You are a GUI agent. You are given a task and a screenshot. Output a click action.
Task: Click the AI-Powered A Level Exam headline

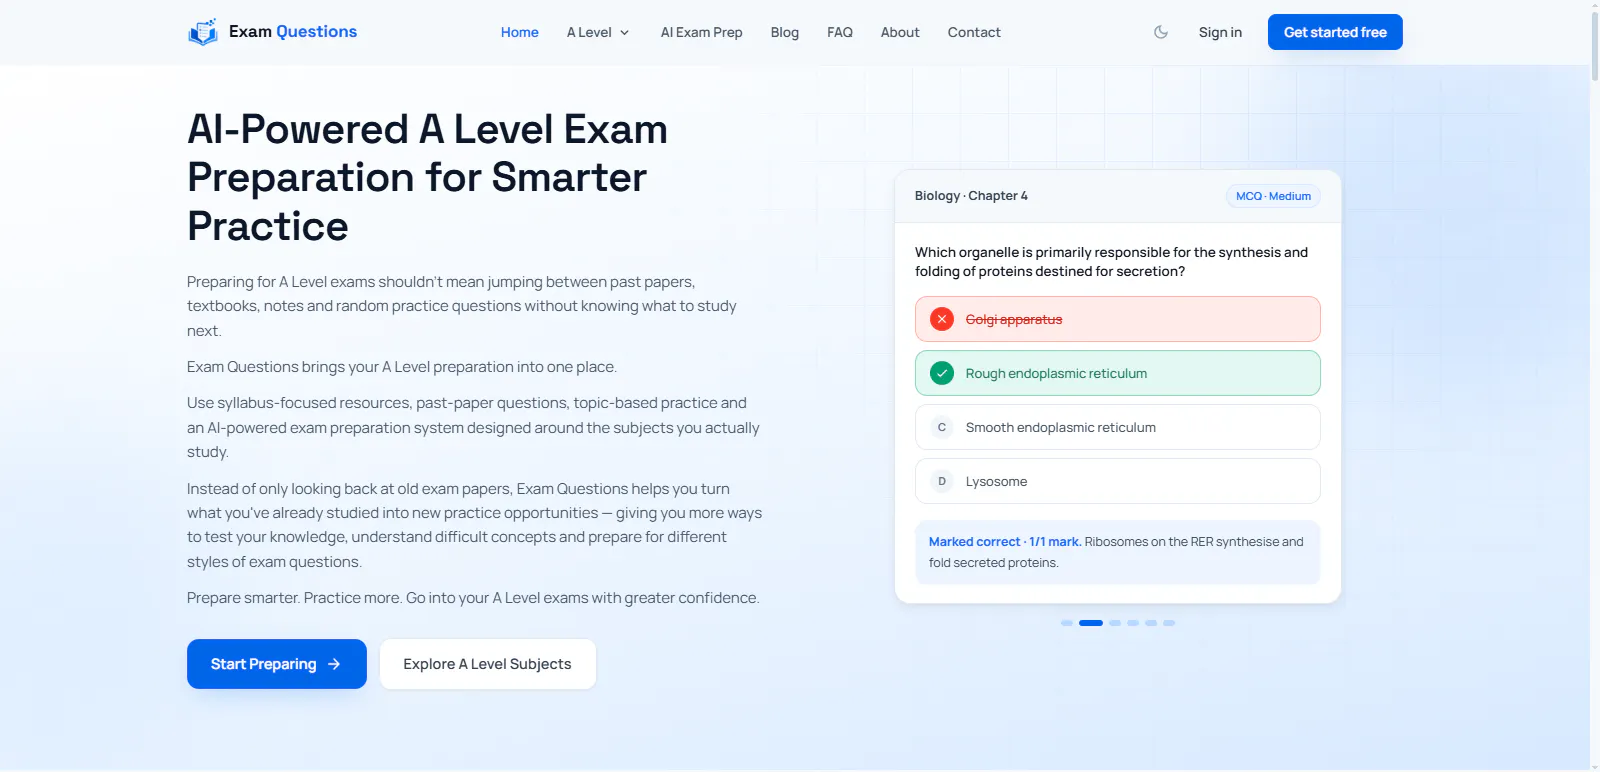tap(428, 178)
